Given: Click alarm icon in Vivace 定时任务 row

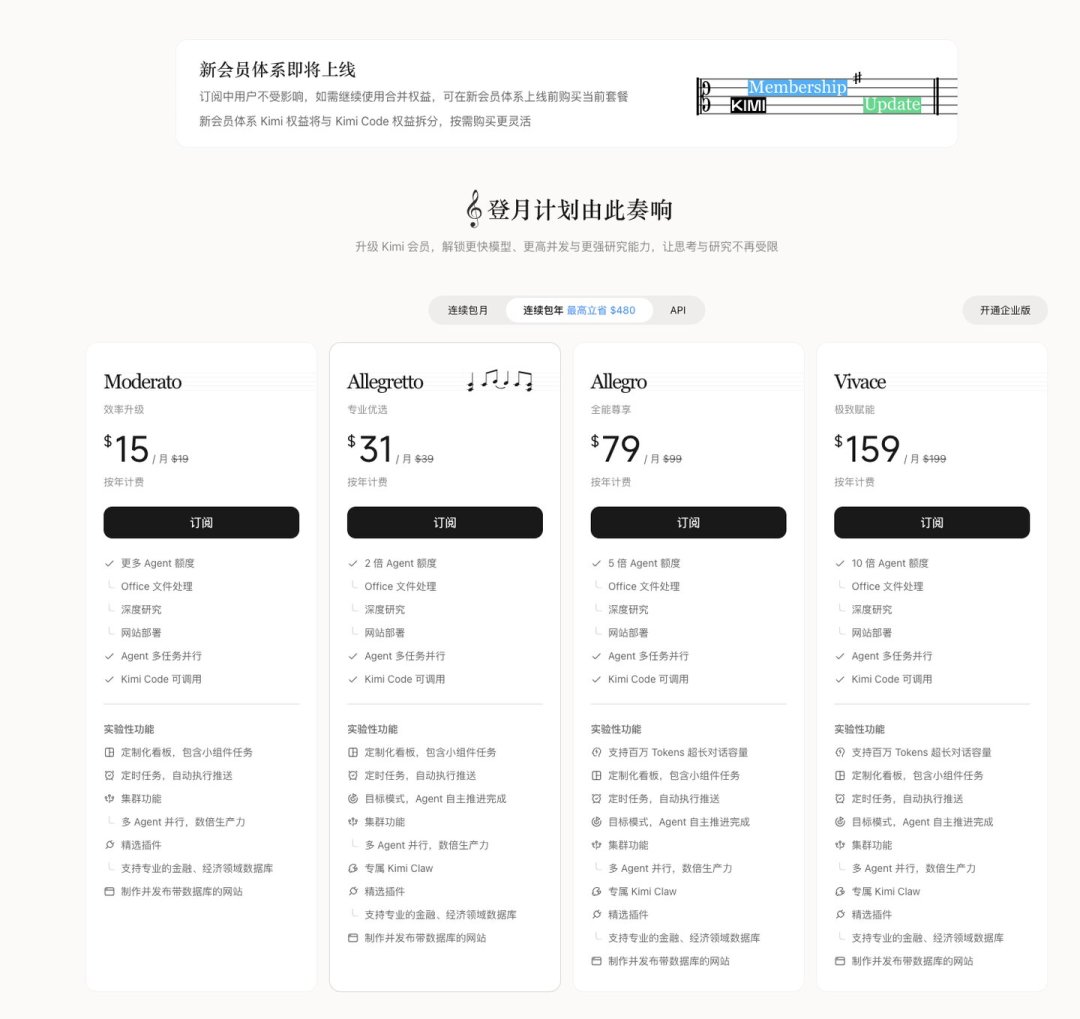Looking at the screenshot, I should tap(840, 799).
